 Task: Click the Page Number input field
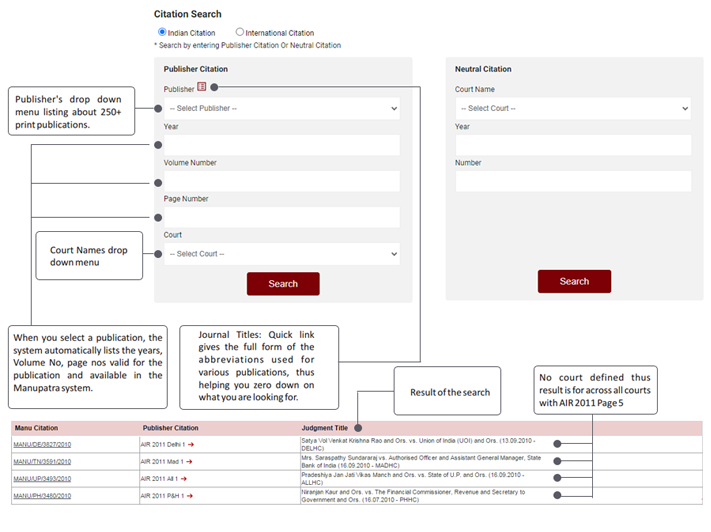282,217
